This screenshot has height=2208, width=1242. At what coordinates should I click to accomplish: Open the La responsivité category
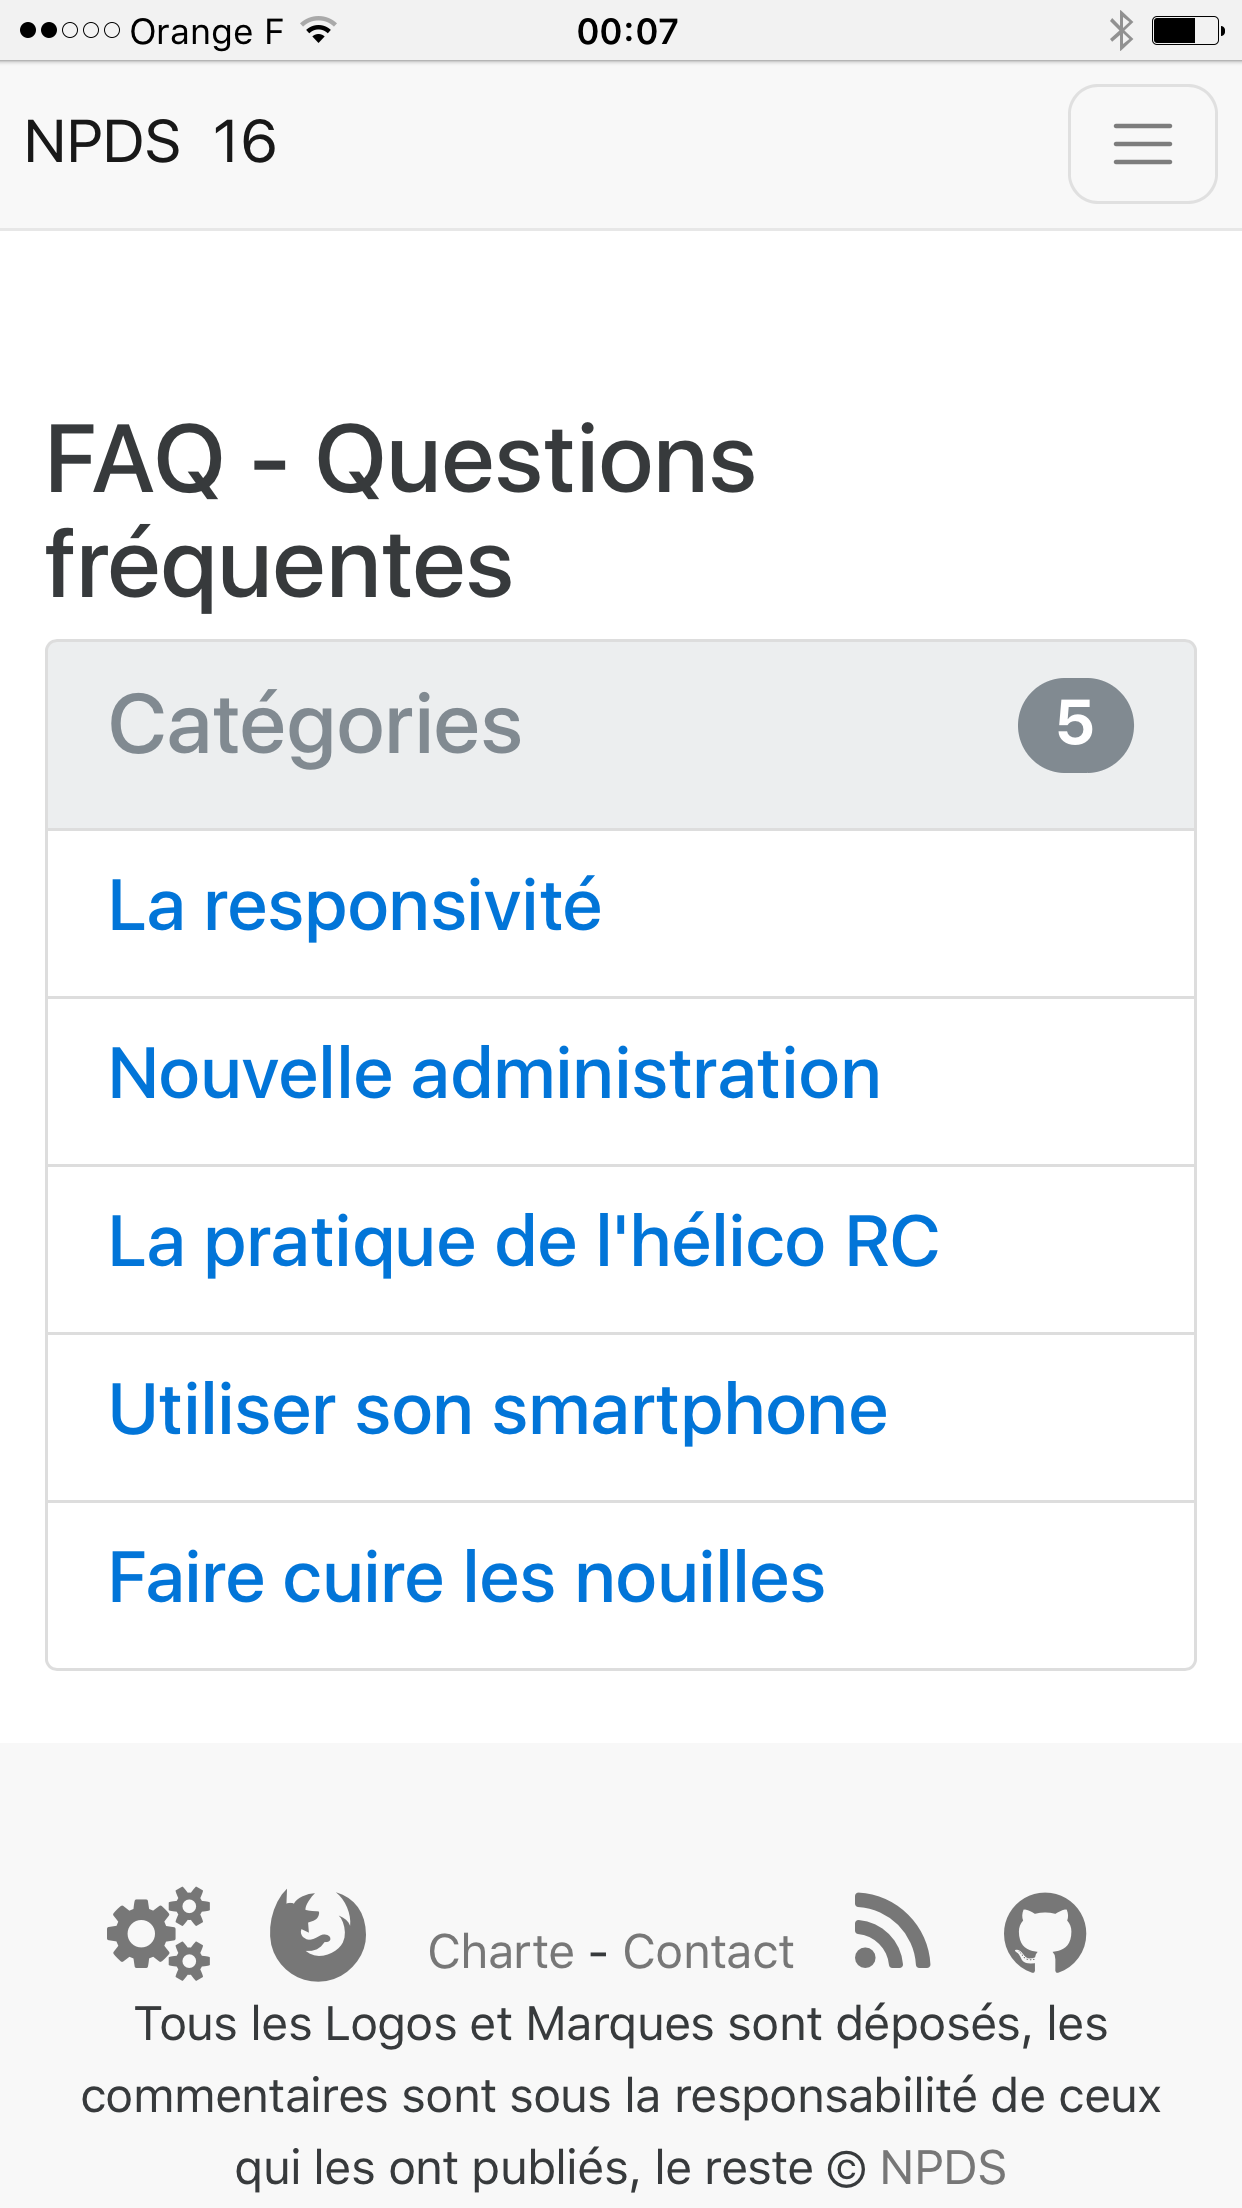pyautogui.click(x=355, y=905)
